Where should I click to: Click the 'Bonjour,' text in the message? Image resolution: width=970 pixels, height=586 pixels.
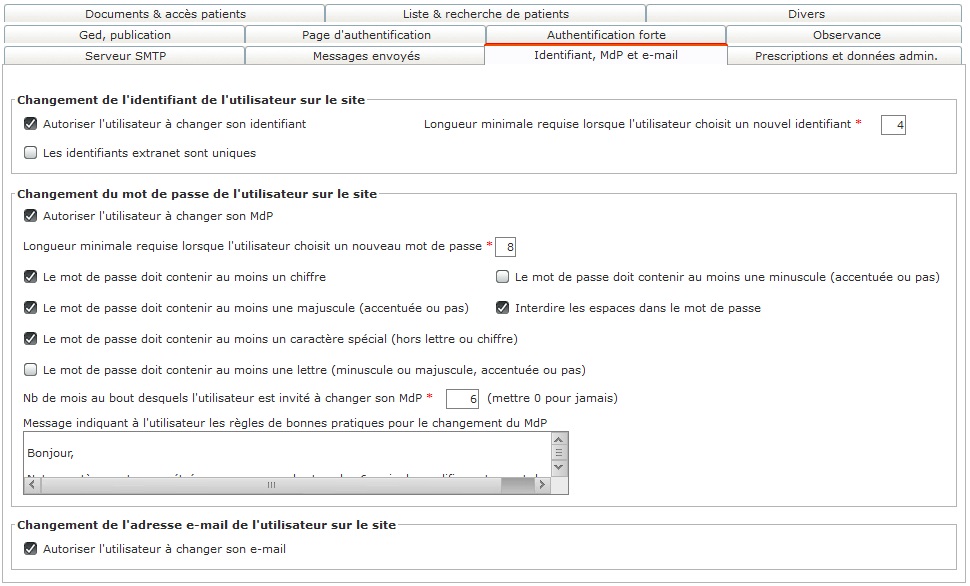click(x=51, y=453)
